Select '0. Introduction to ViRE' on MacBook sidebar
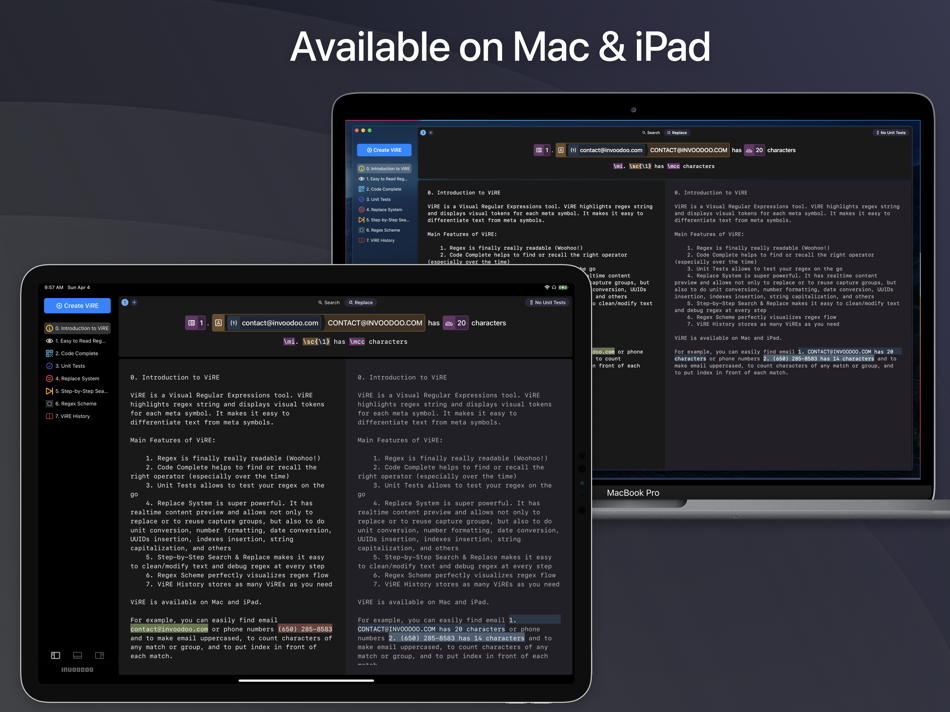Screen dimensions: 950x712 click(384, 168)
